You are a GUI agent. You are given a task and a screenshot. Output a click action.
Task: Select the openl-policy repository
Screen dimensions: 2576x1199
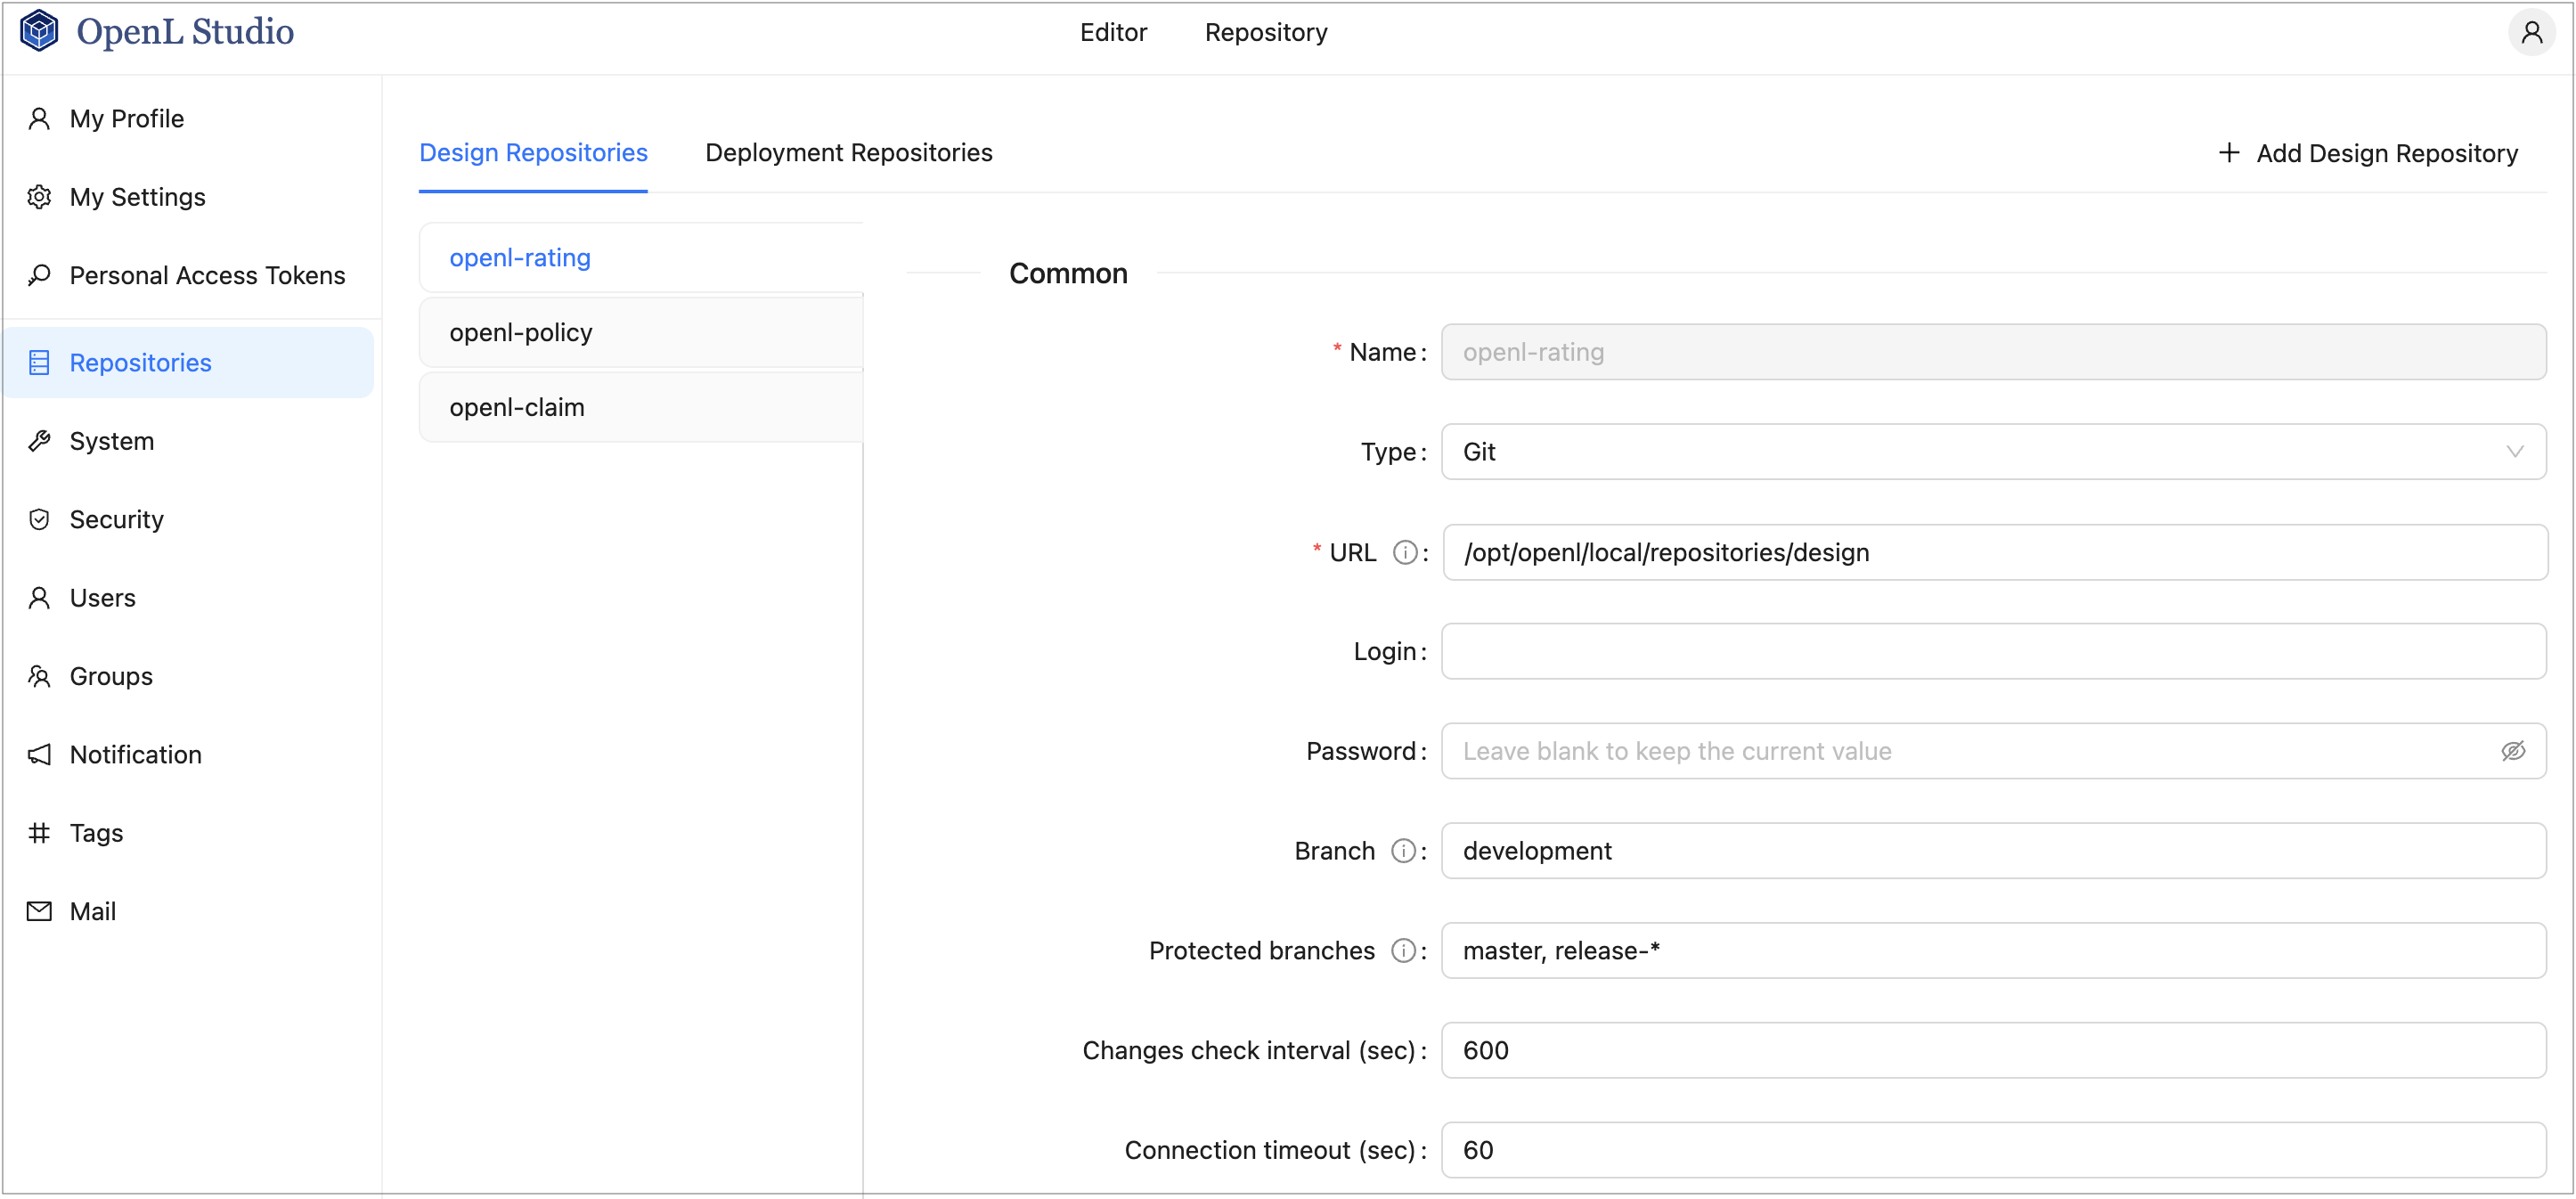pos(520,332)
